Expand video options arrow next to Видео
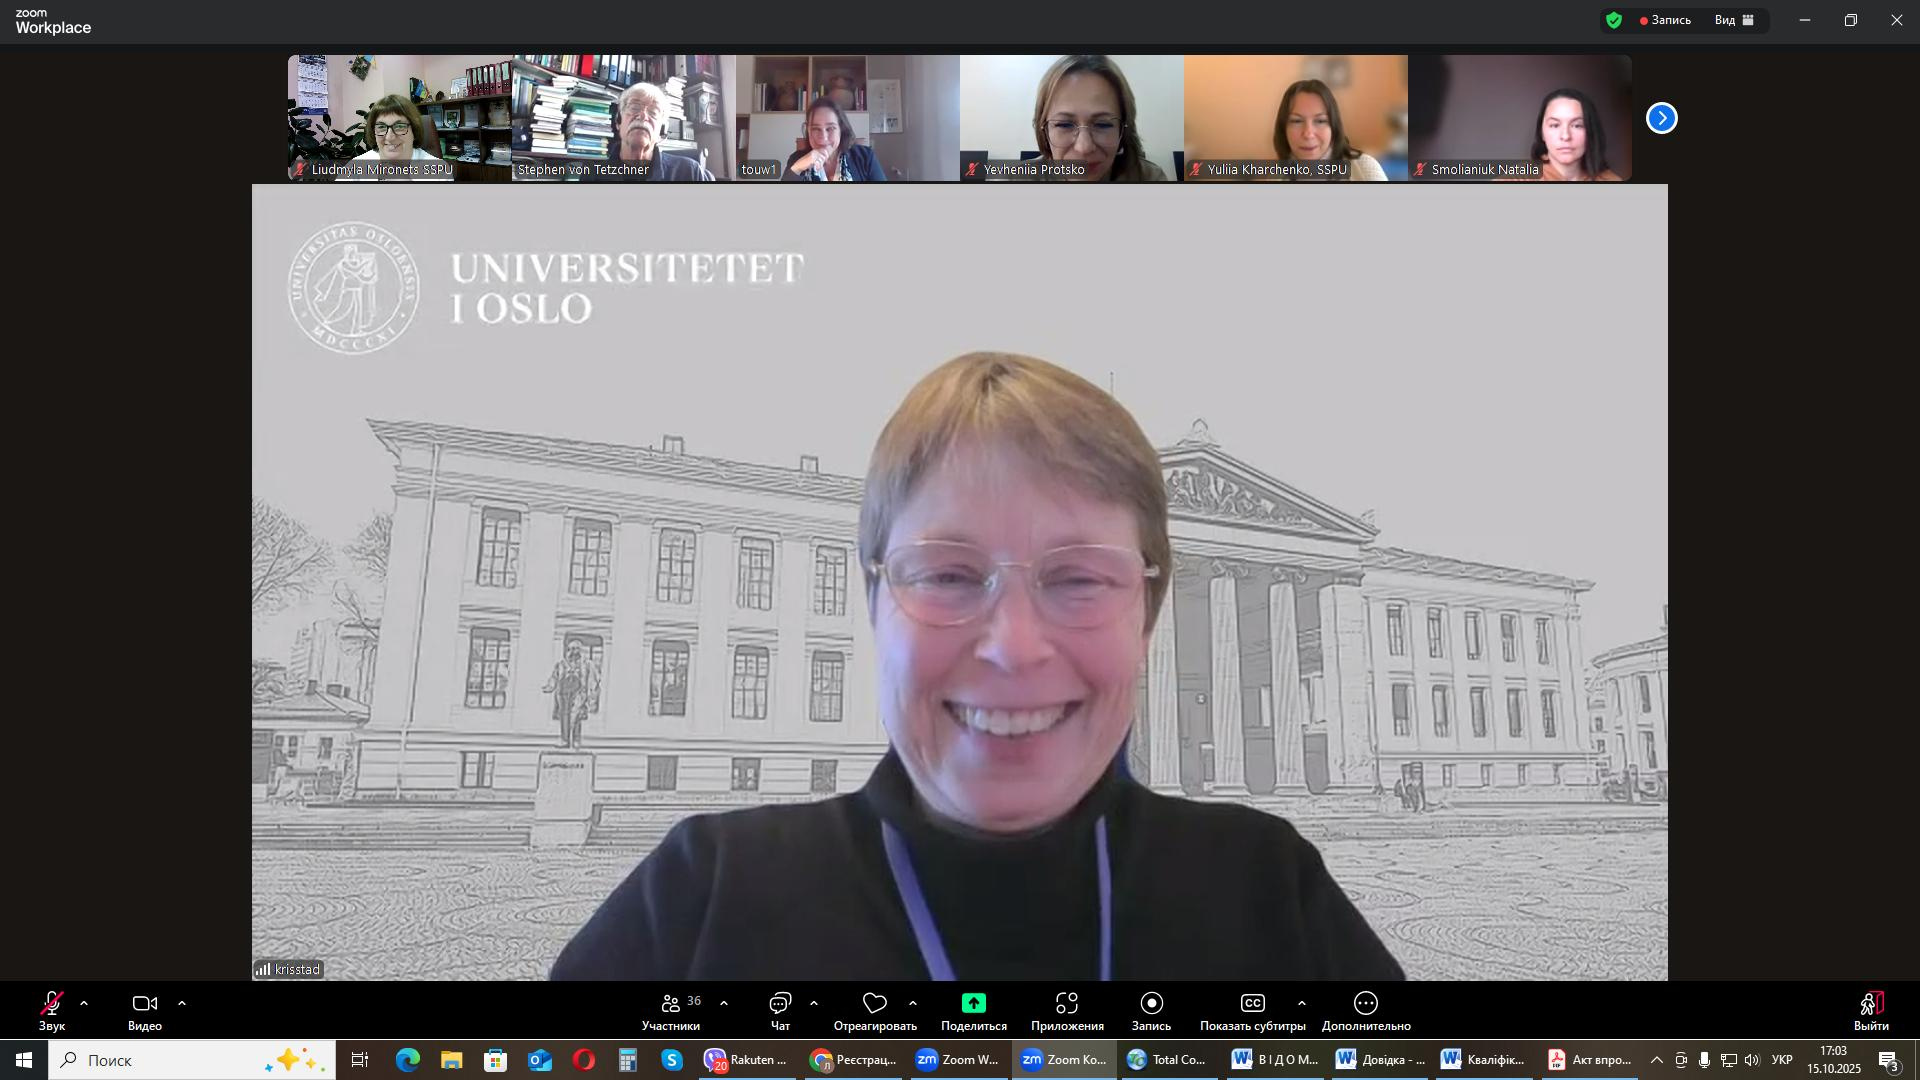Image resolution: width=1920 pixels, height=1080 pixels. tap(182, 1003)
